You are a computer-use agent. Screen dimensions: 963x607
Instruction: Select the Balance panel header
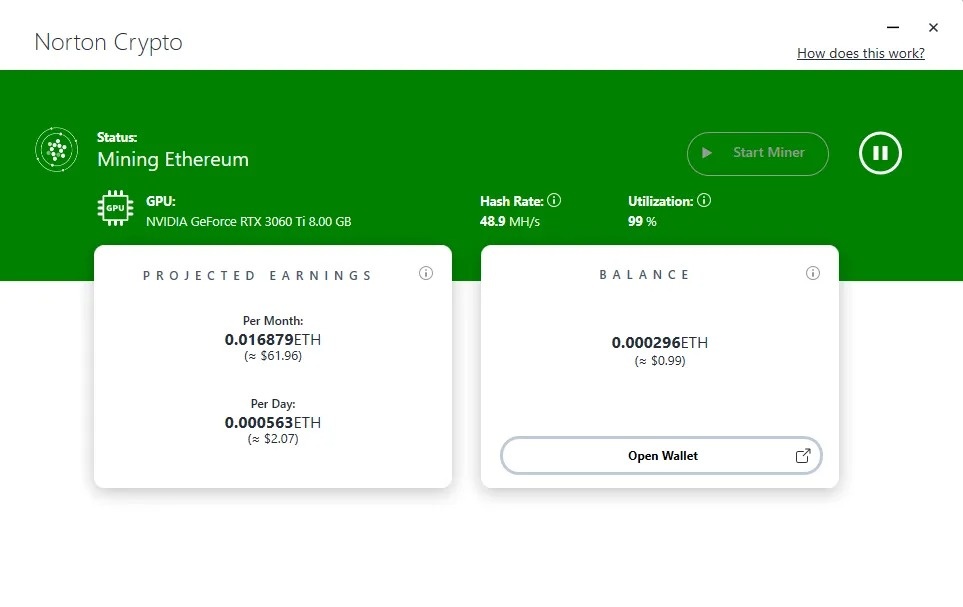645,273
